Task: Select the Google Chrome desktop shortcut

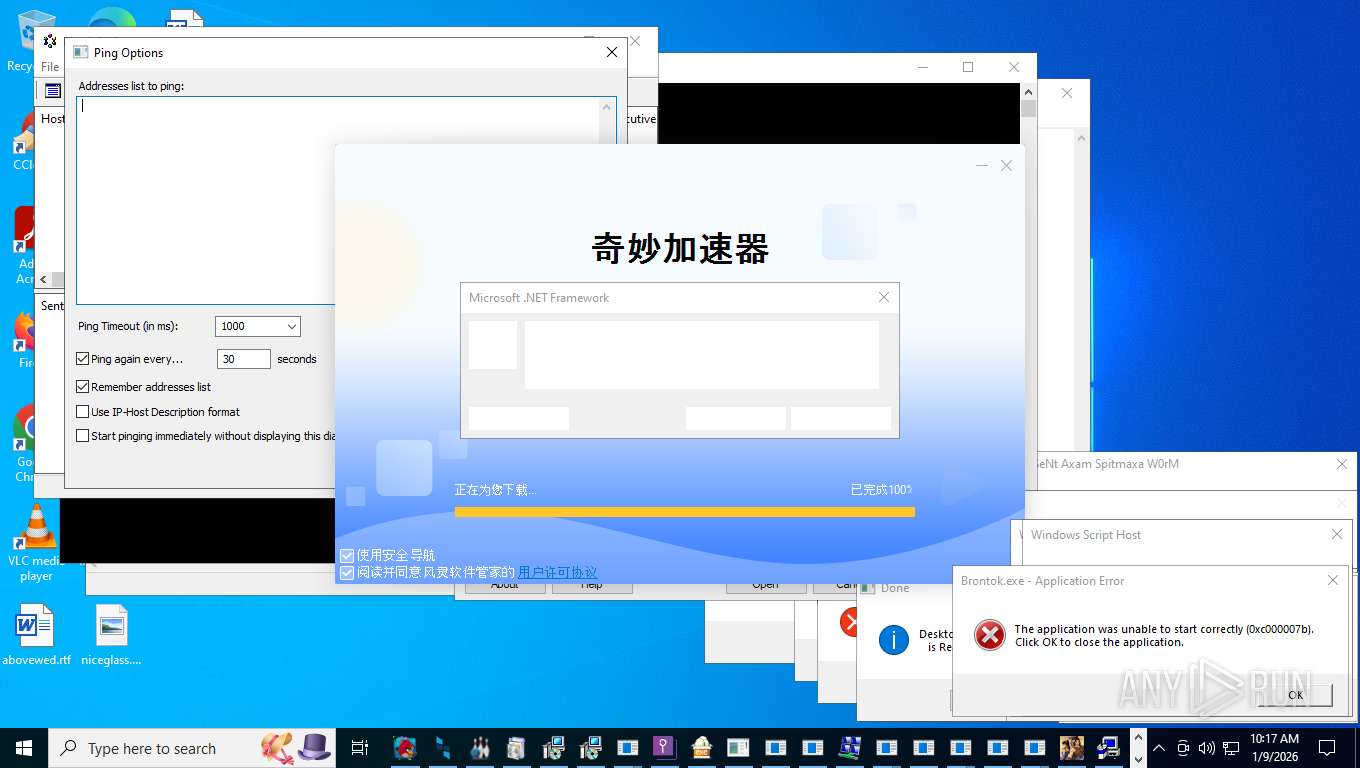Action: tap(24, 443)
